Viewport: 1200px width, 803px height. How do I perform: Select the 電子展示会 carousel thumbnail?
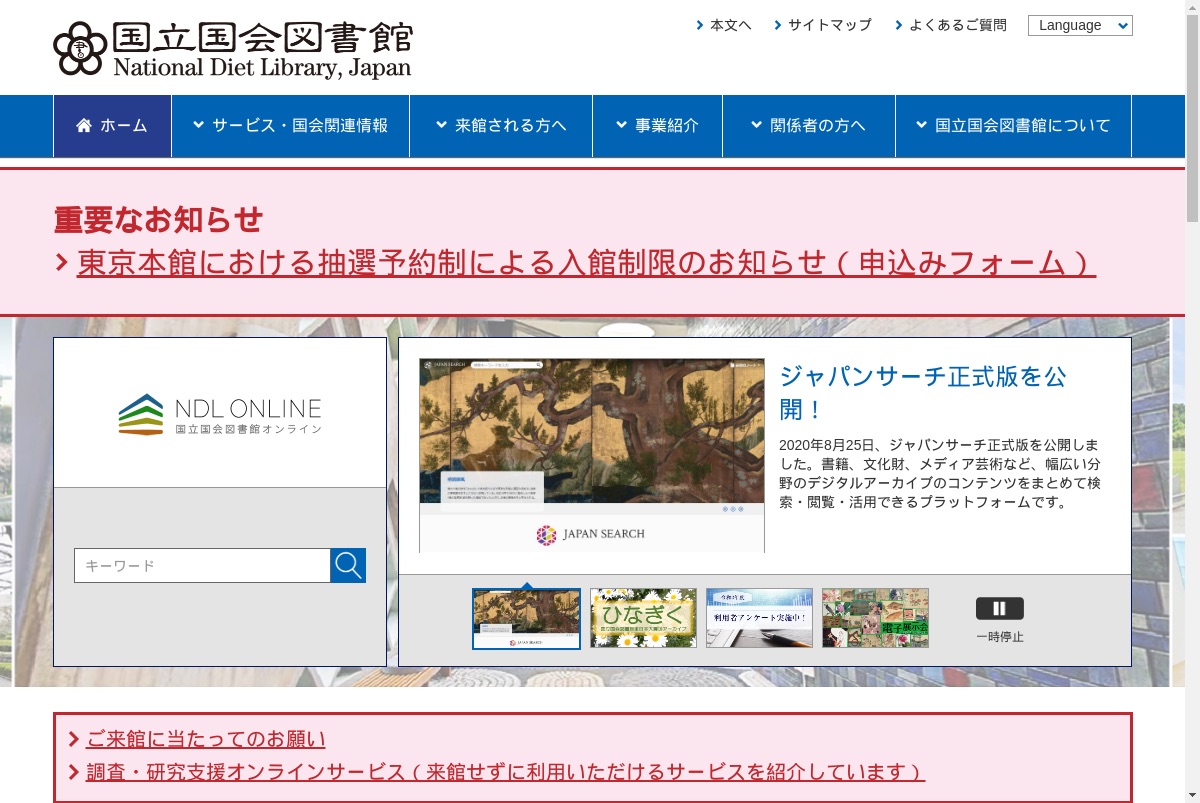[x=875, y=618]
